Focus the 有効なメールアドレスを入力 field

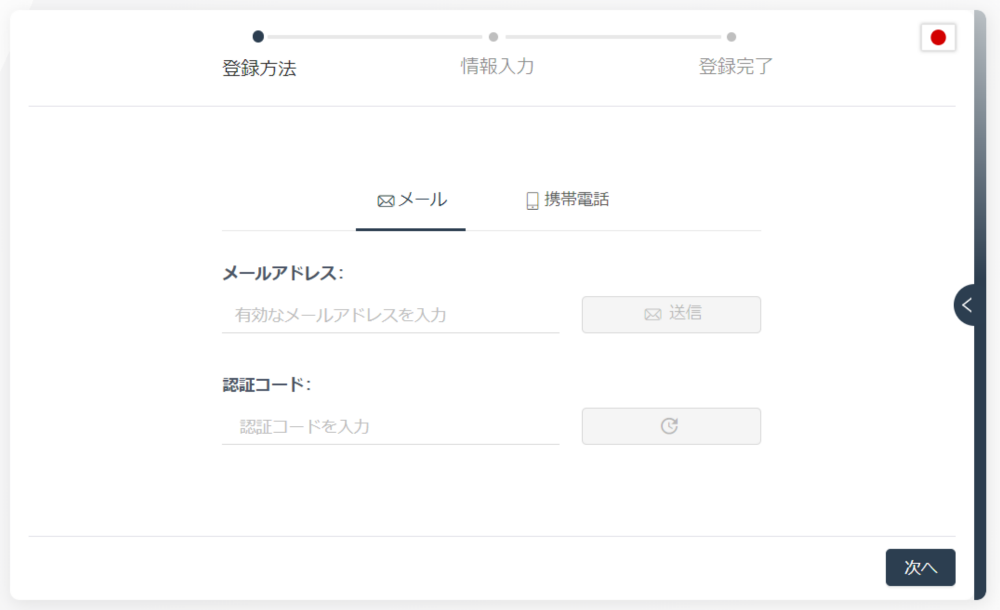(x=390, y=315)
